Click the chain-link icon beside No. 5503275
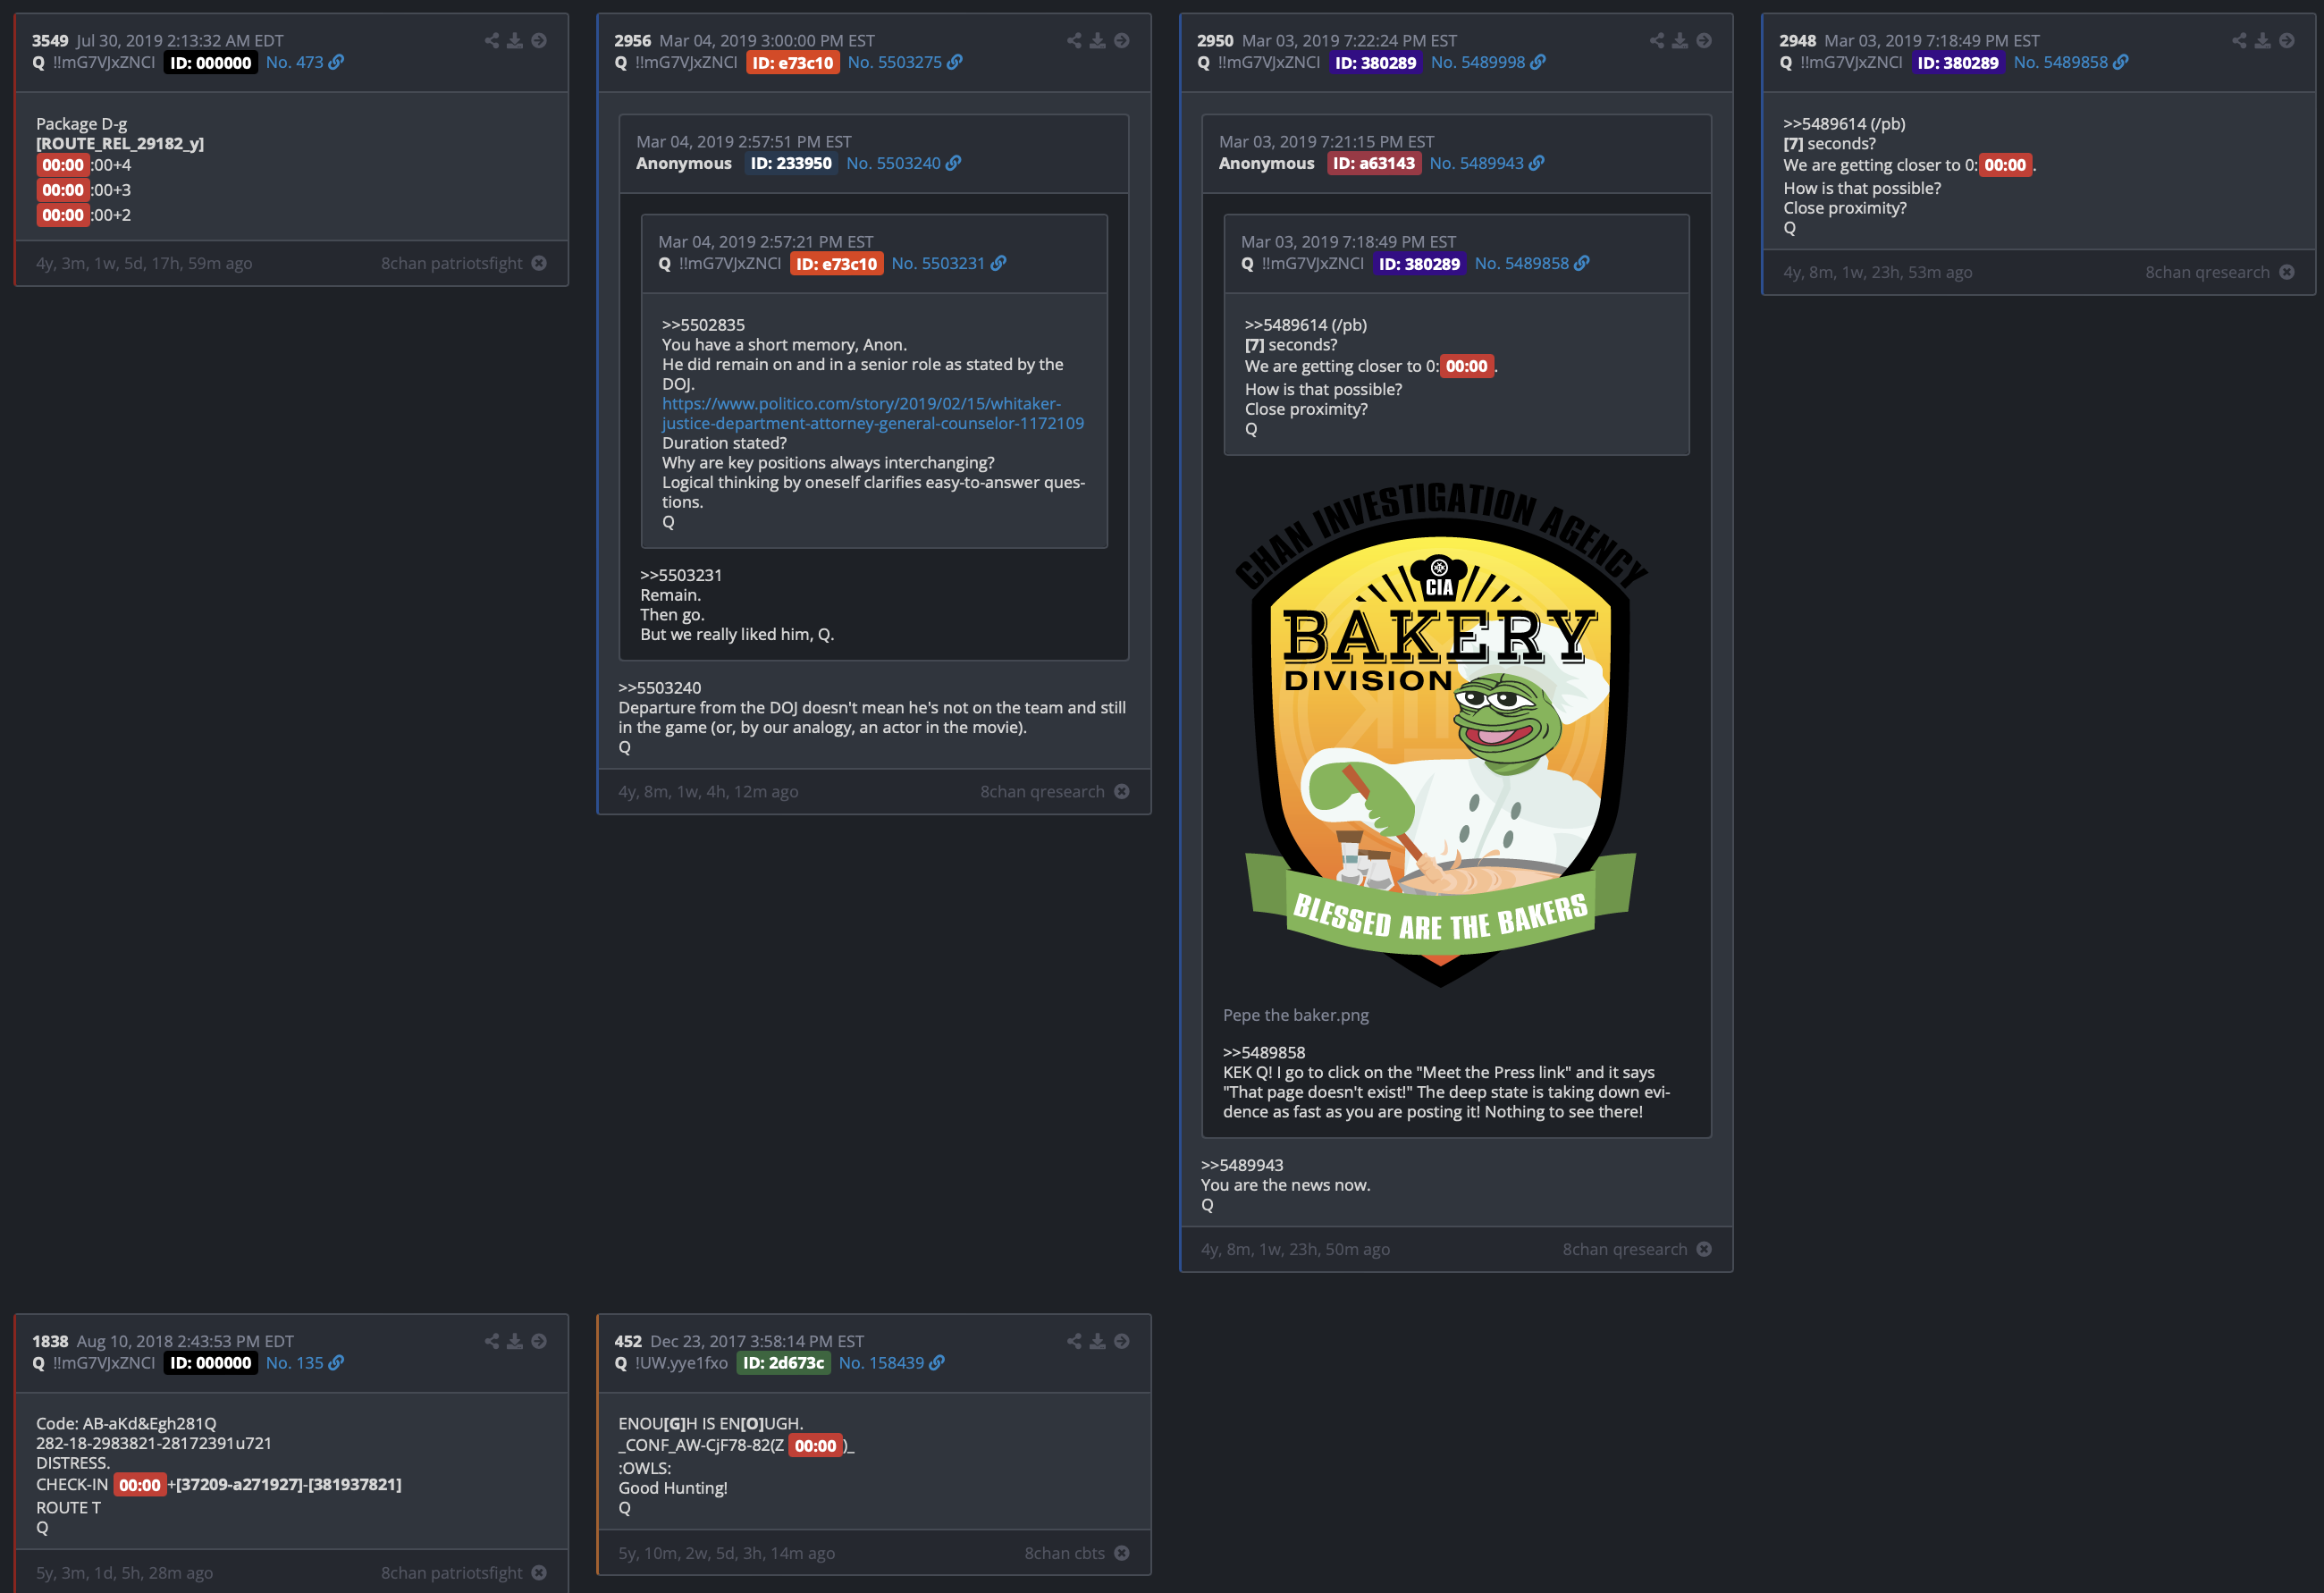Image resolution: width=2324 pixels, height=1593 pixels. 955,62
